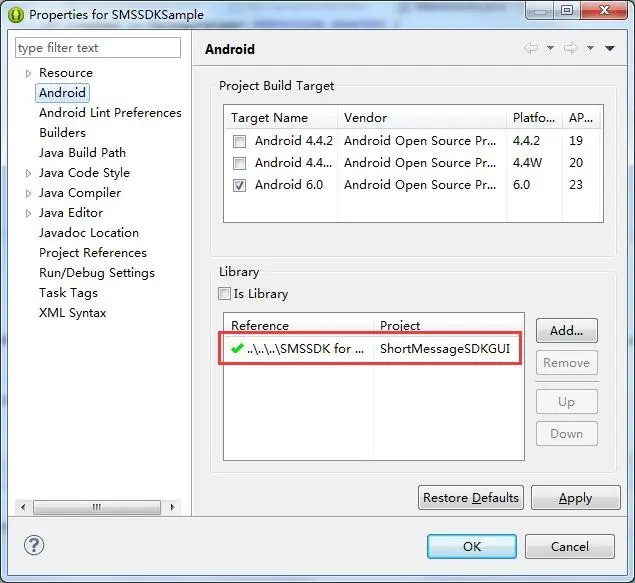Click the Reference column header
The image size is (635, 583).
pos(298,325)
